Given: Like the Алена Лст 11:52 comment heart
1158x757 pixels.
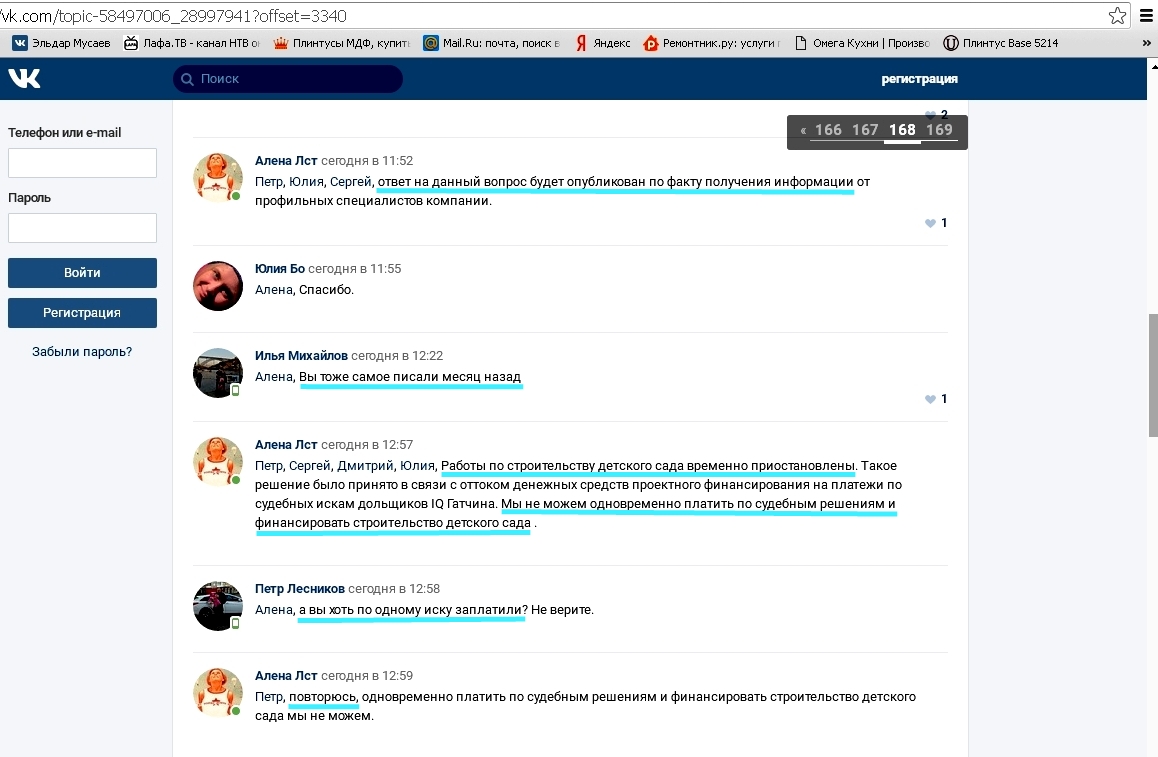Looking at the screenshot, I should [x=931, y=223].
